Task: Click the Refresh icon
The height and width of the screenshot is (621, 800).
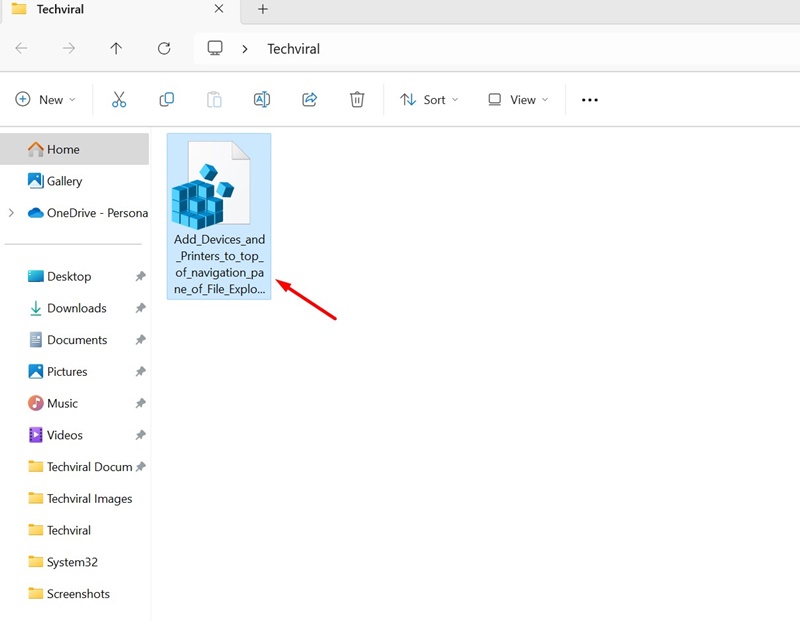Action: 164,48
